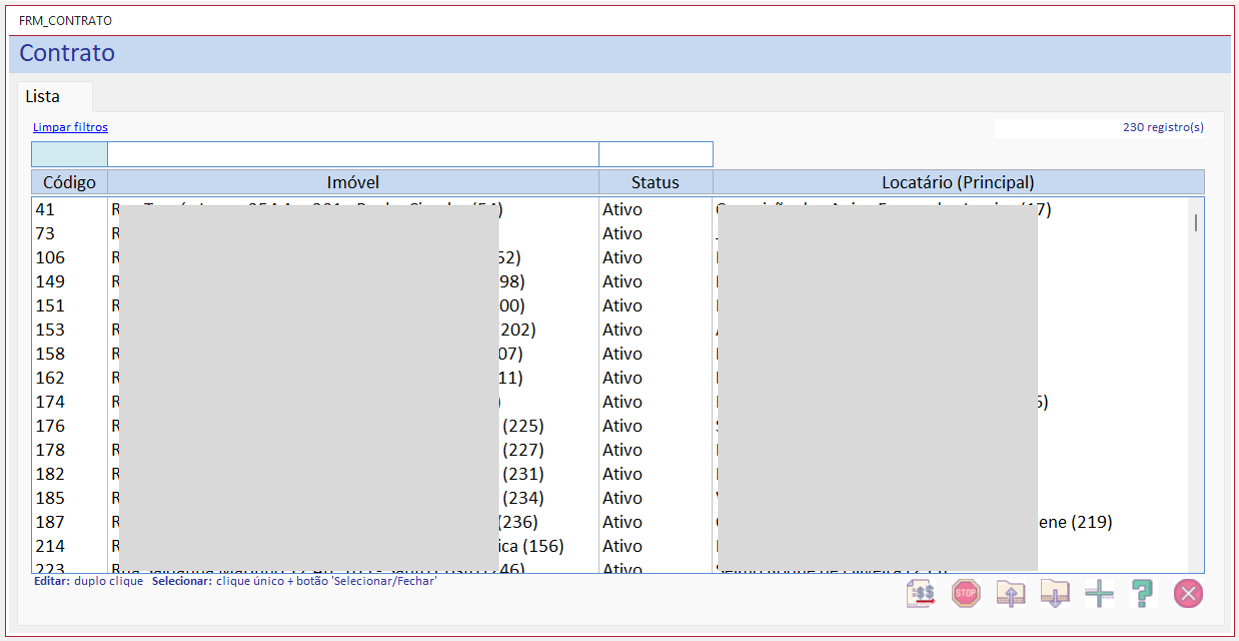1239x641 pixels.
Task: Click the Limpar filtros link
Action: 70,127
